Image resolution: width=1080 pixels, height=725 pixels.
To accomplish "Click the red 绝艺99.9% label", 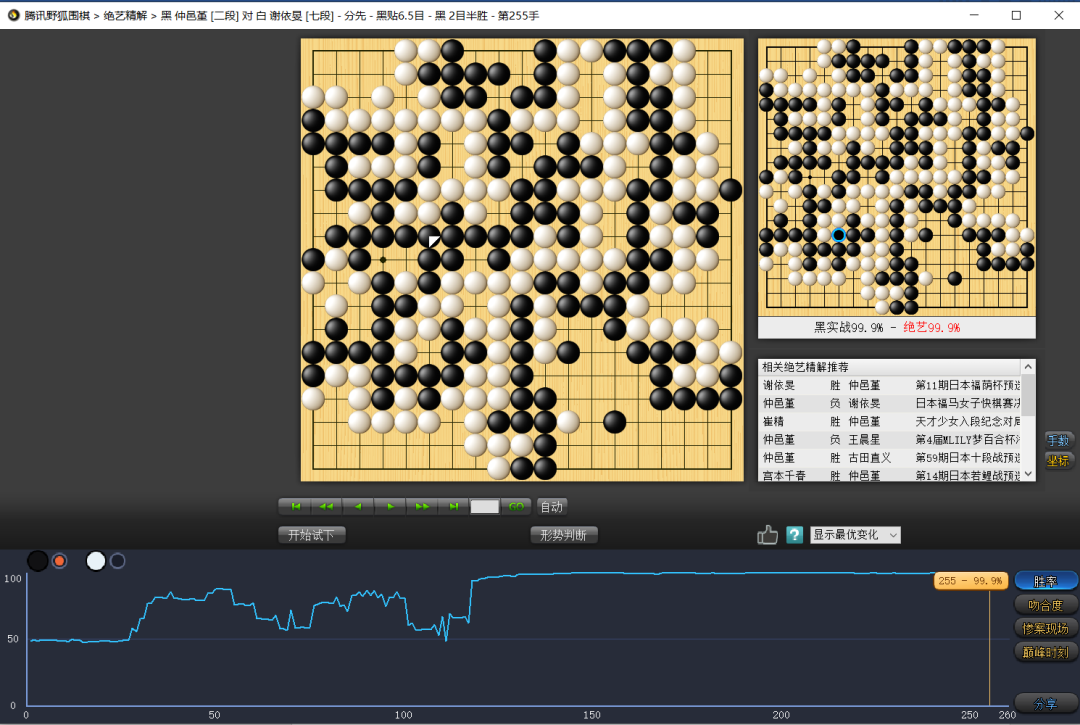I will pos(931,328).
